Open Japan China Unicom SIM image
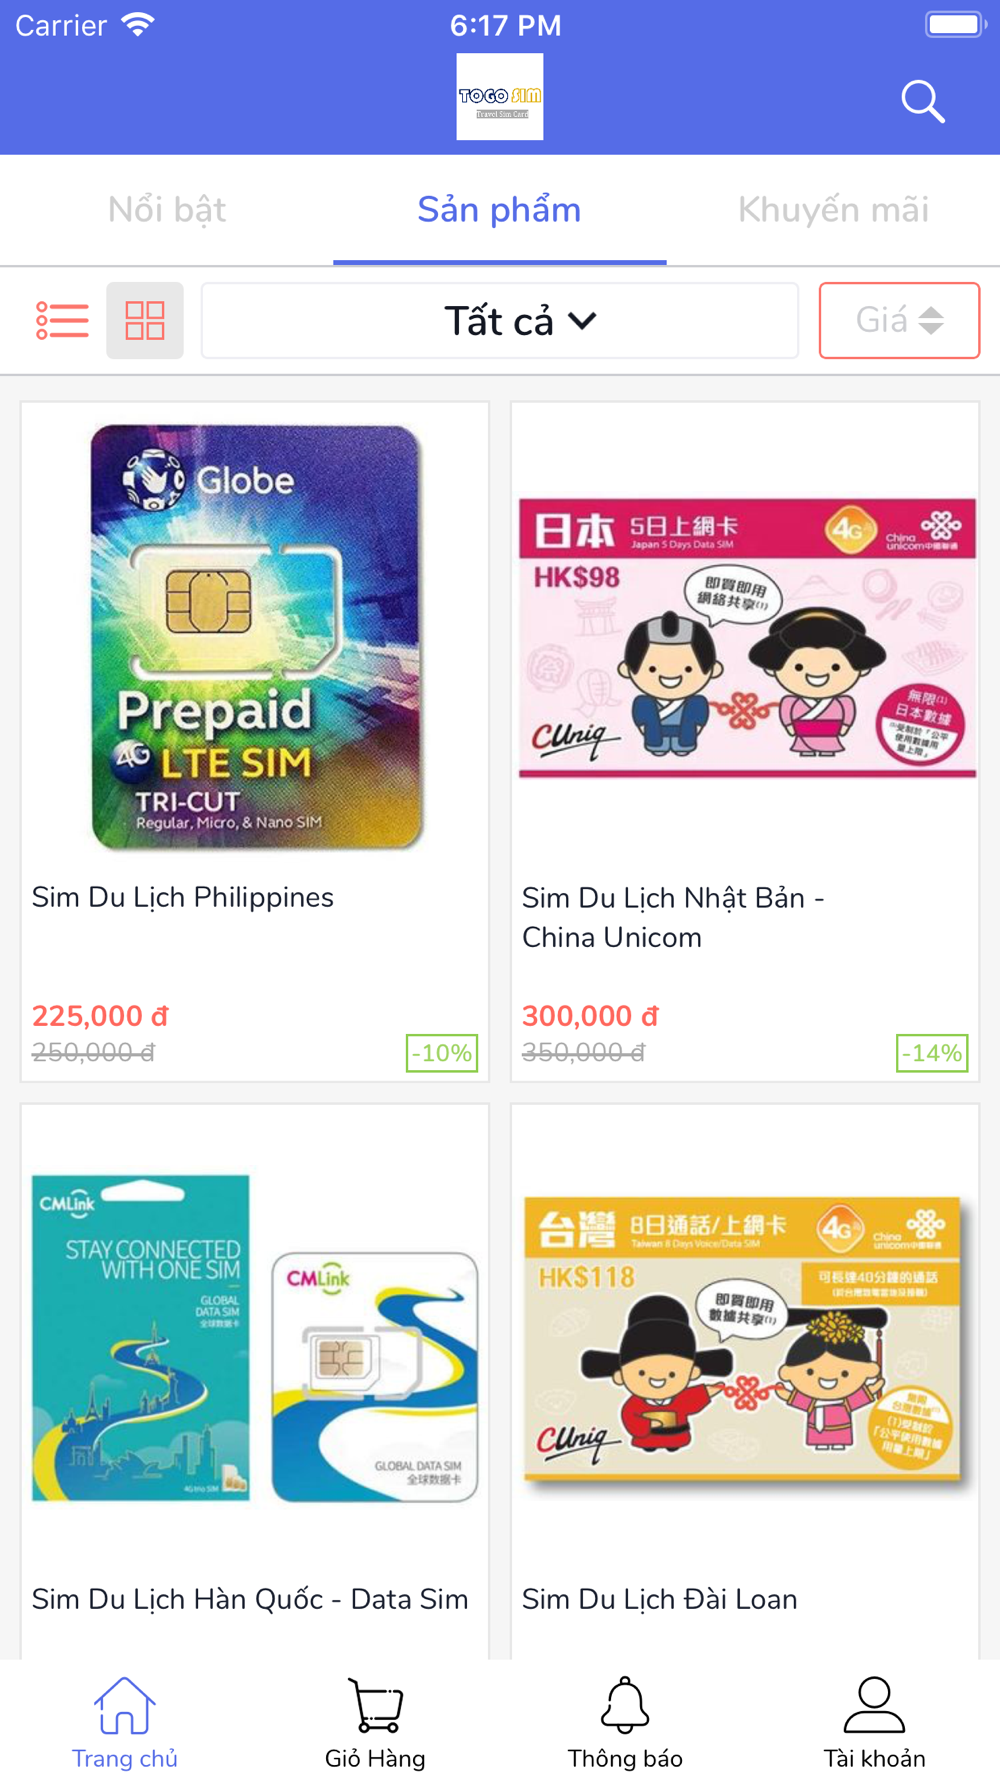The width and height of the screenshot is (1000, 1778). (x=747, y=637)
